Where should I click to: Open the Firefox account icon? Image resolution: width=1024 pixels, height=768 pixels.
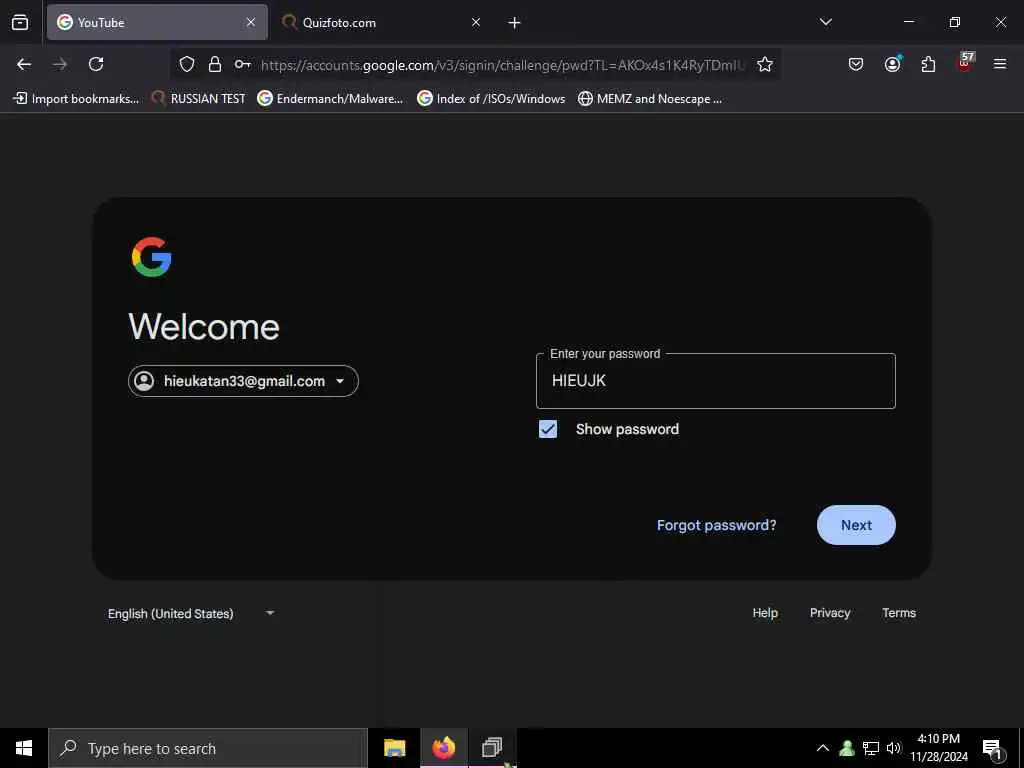pos(892,64)
